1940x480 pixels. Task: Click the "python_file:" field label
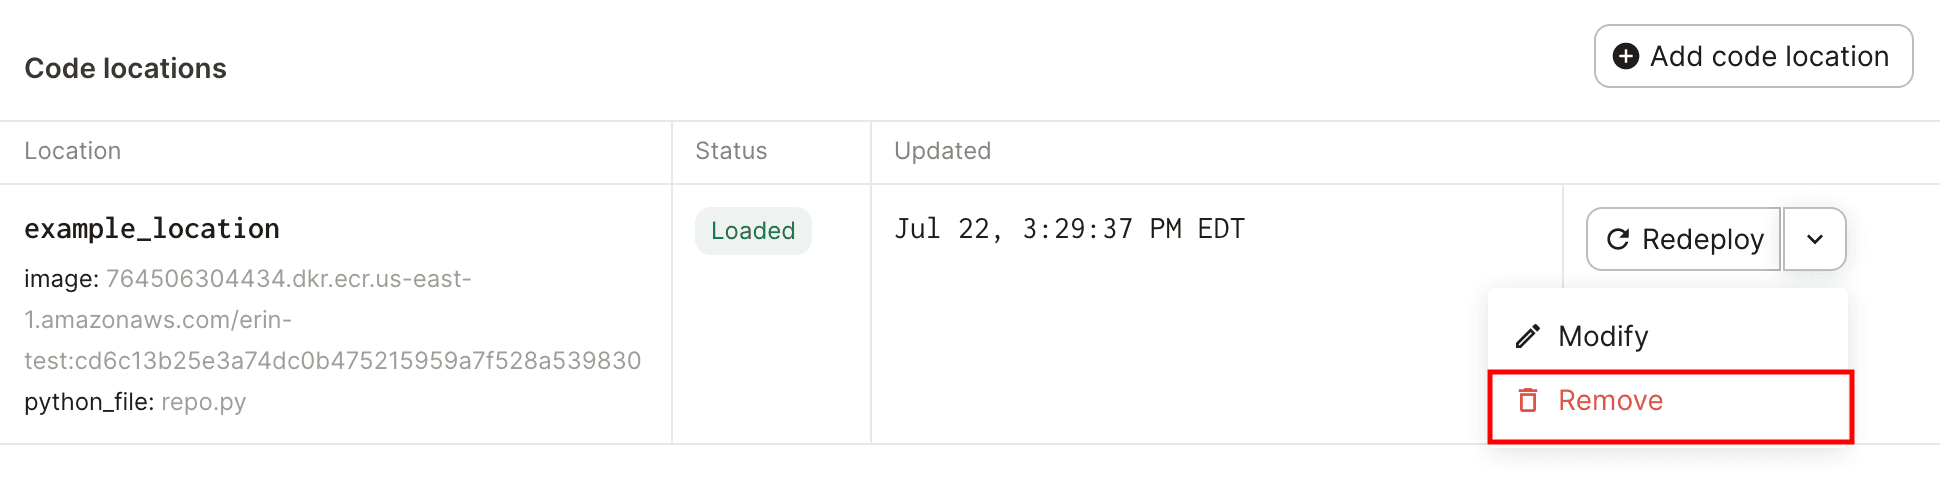pos(89,402)
